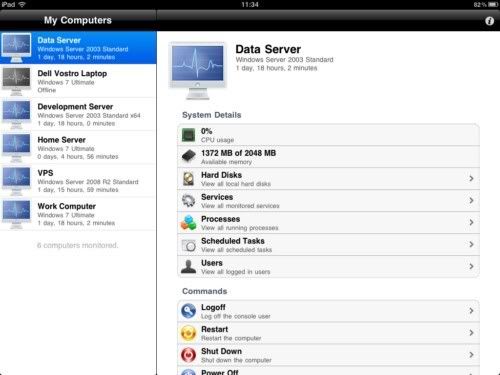
Task: Click the yellow Restart icon
Action: click(188, 333)
